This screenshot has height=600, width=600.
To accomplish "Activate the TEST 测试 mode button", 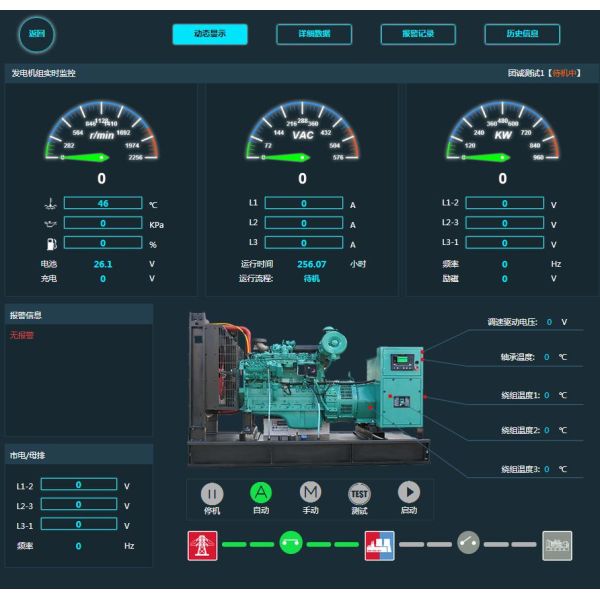I will pyautogui.click(x=359, y=492).
